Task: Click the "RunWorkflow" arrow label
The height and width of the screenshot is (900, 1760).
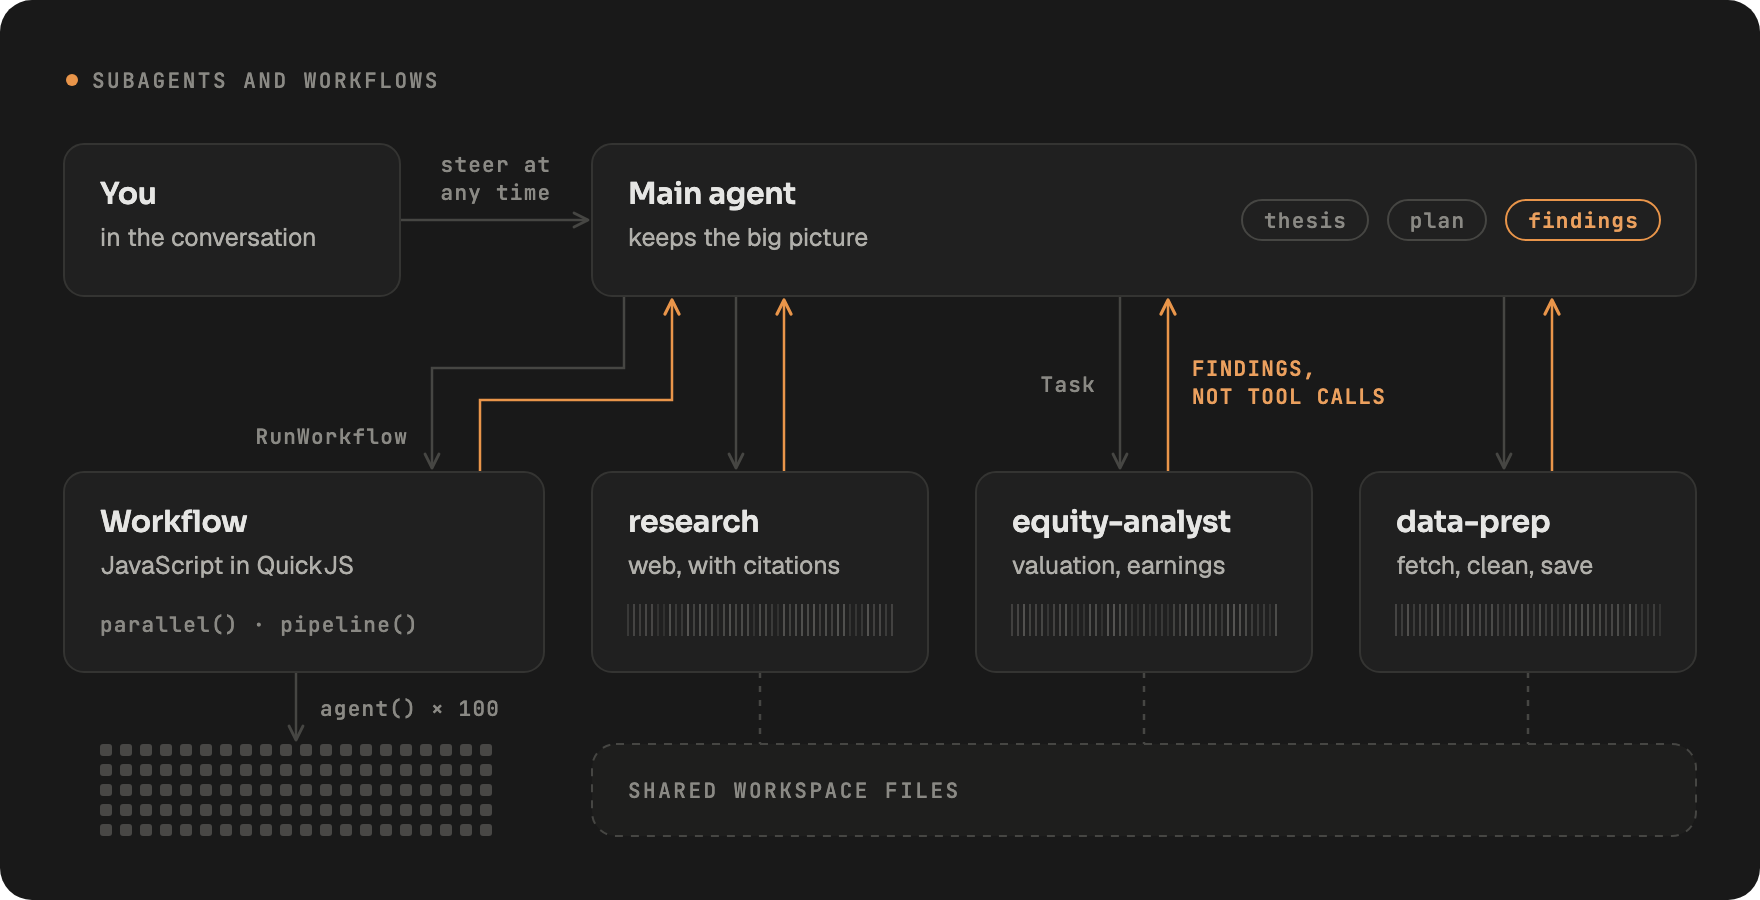Action: [x=331, y=437]
